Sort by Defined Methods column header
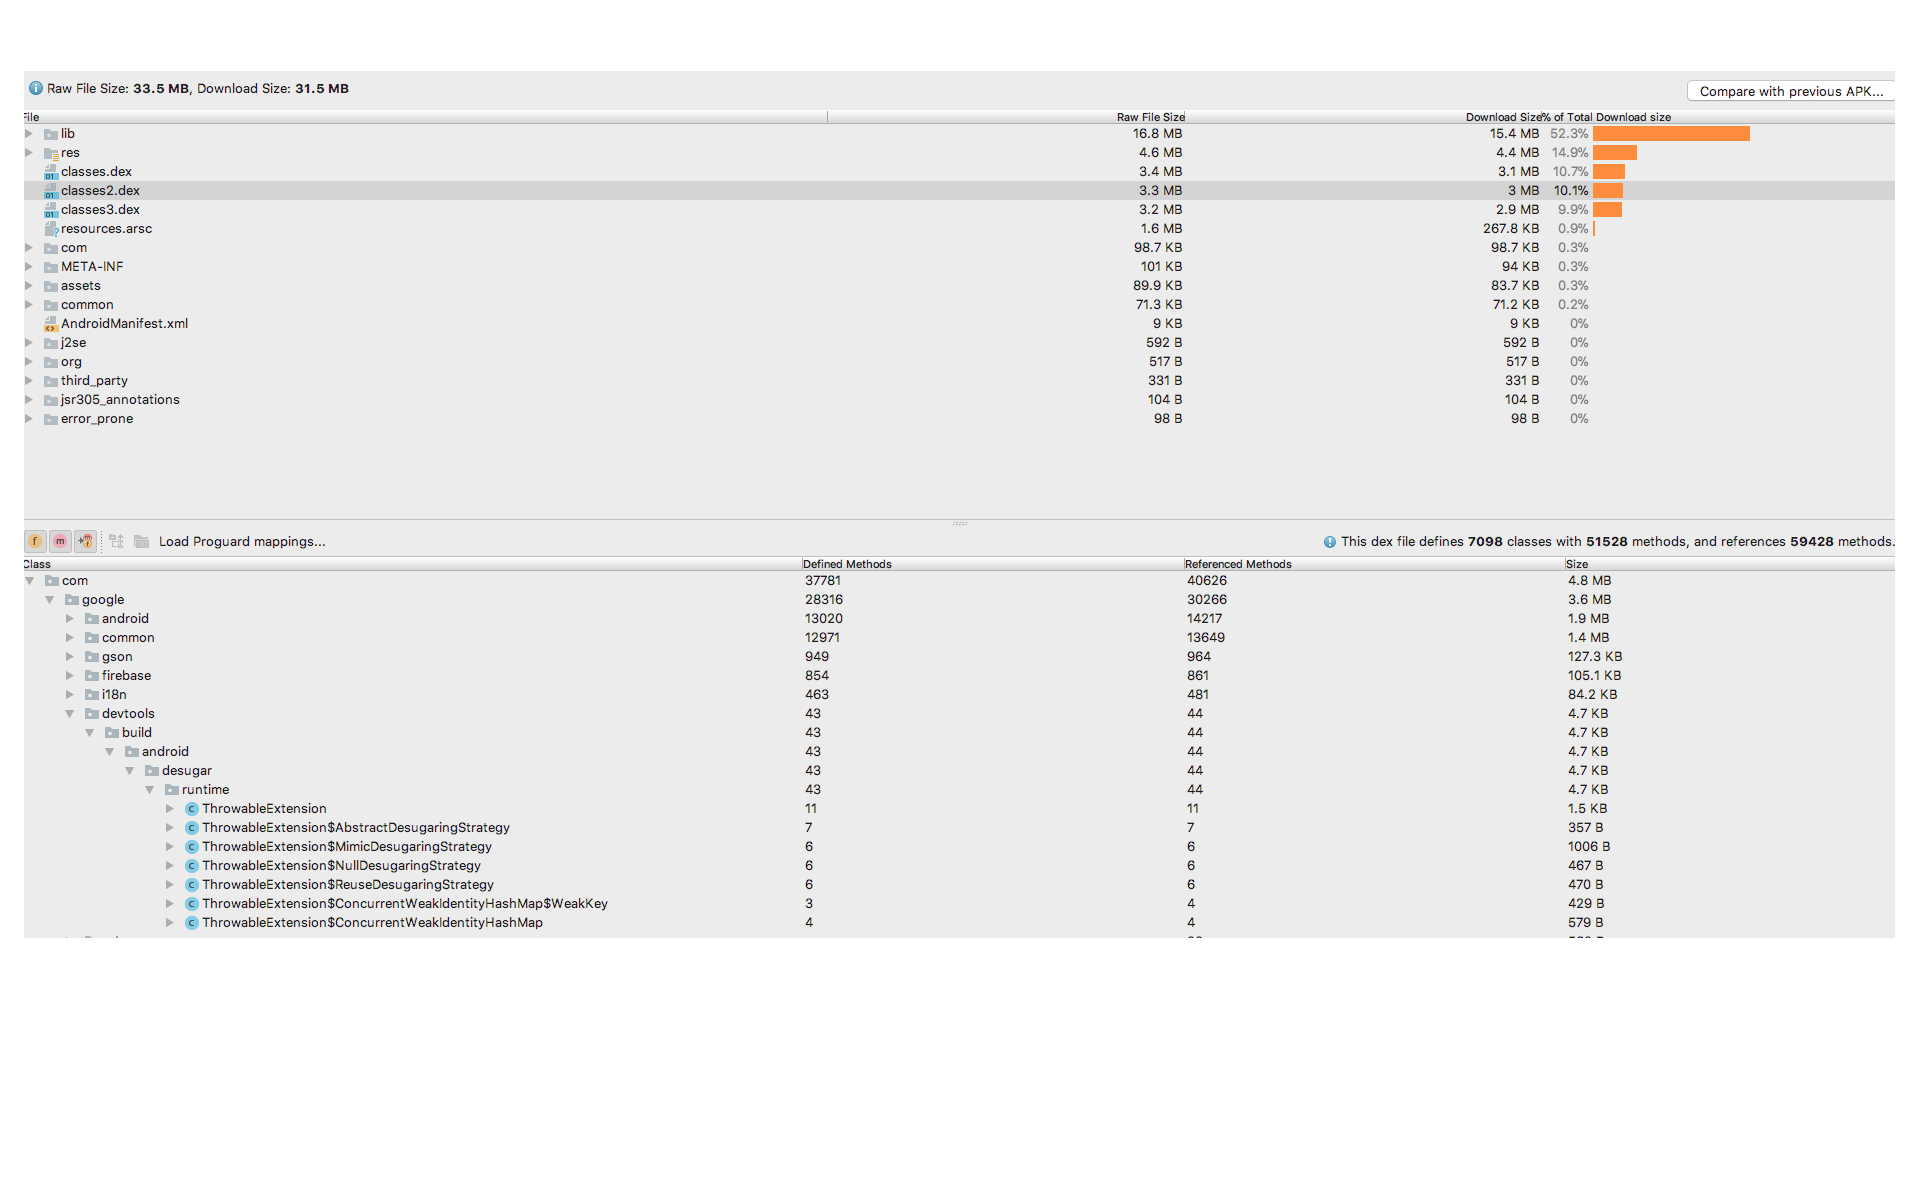 pyautogui.click(x=847, y=564)
